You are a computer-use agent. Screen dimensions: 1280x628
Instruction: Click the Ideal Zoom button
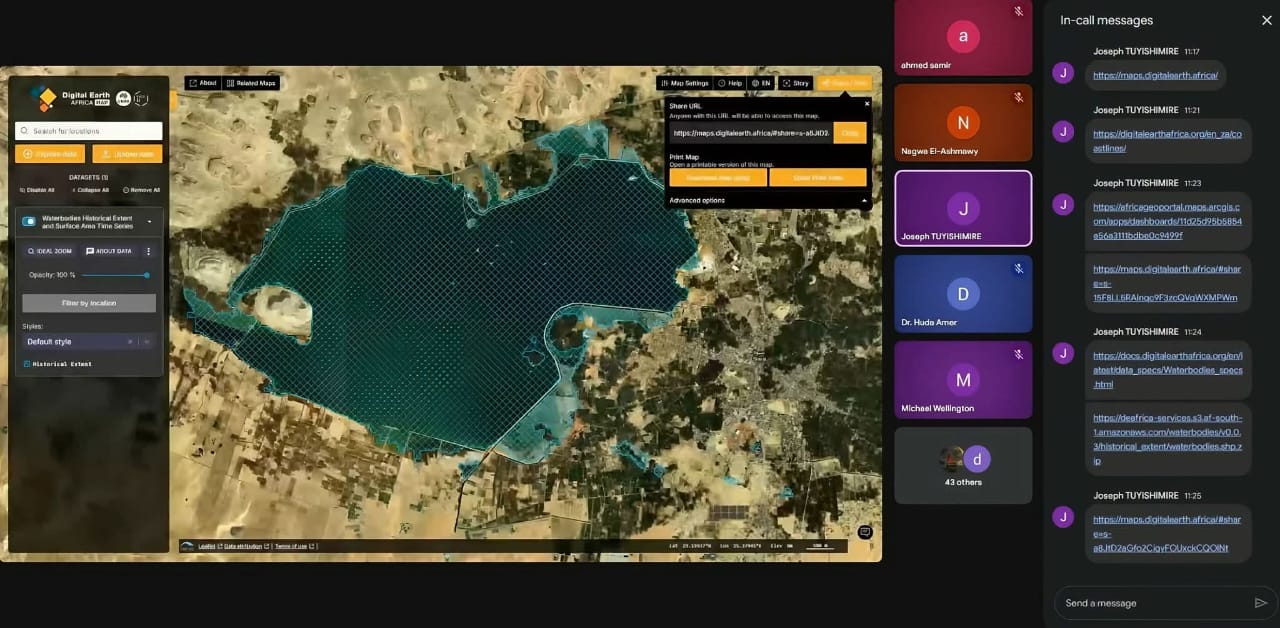pos(50,251)
